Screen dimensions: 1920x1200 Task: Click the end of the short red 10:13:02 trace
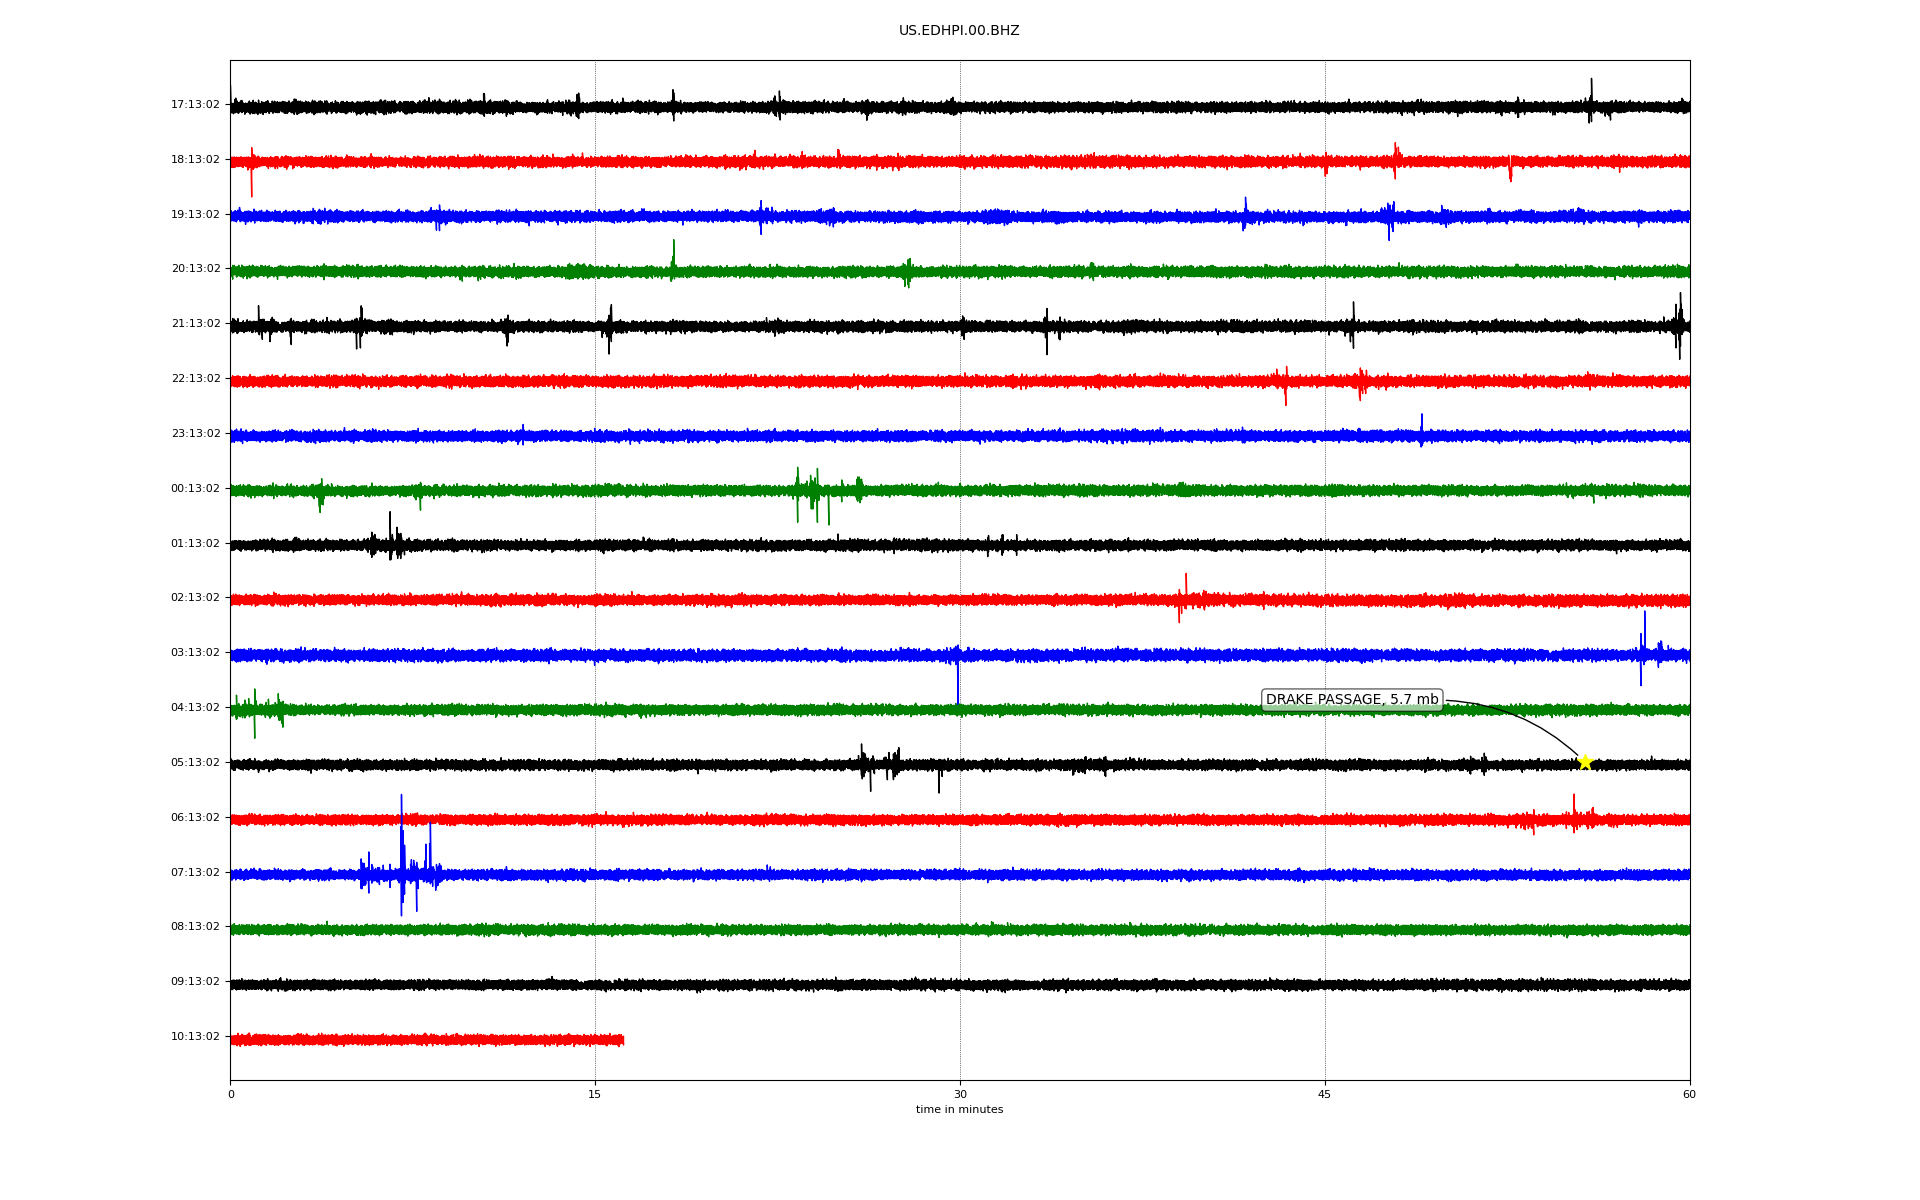tap(622, 1040)
